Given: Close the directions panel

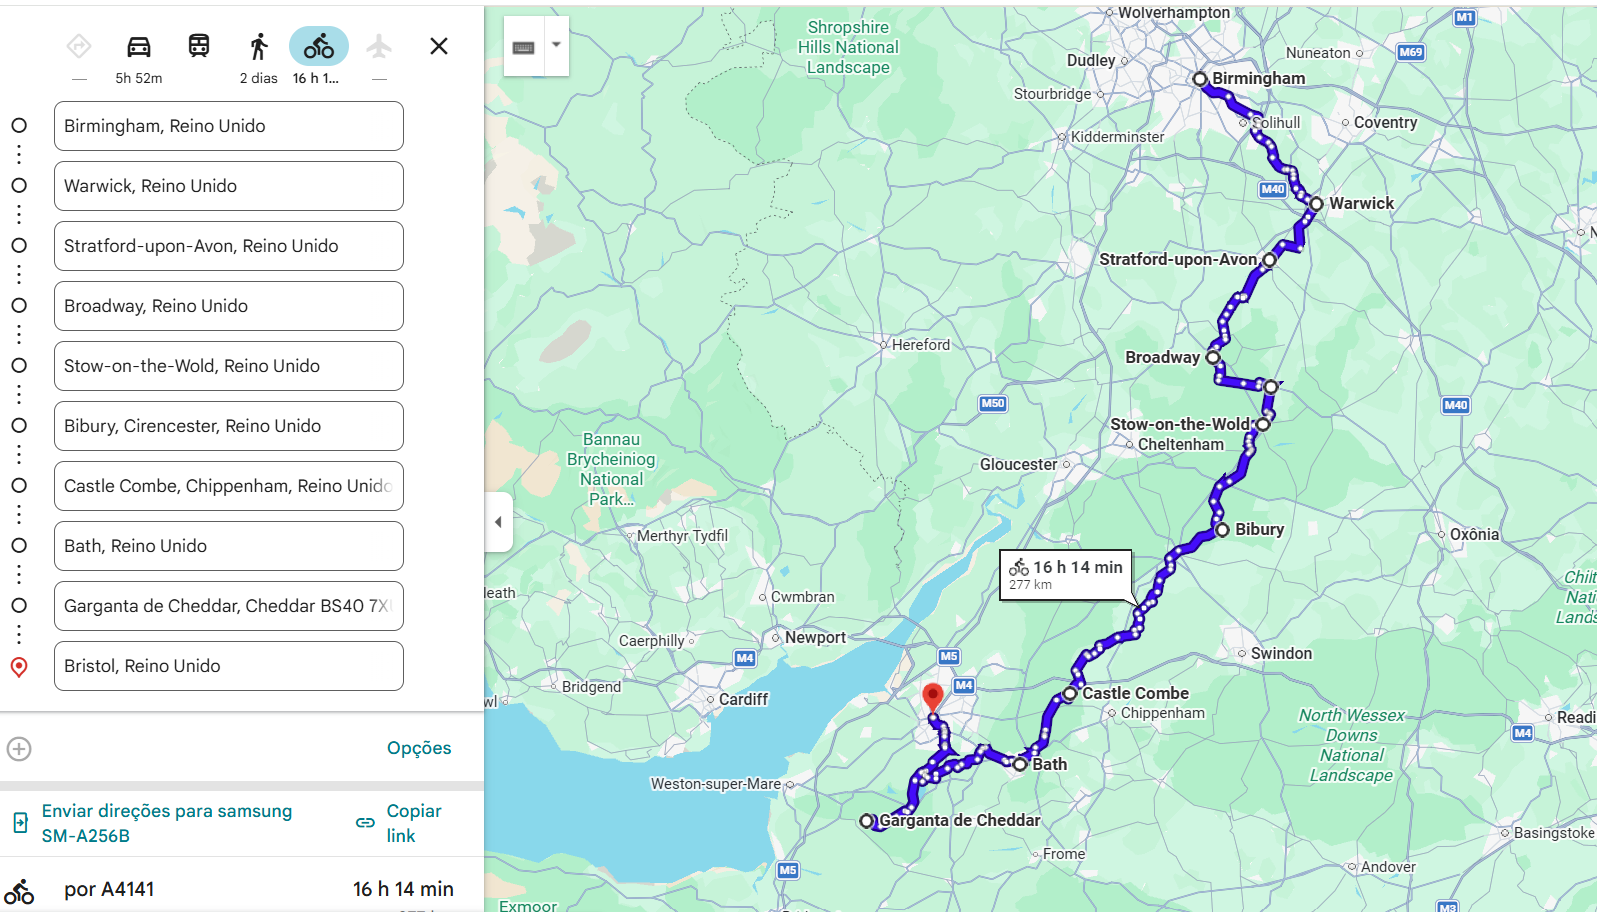Looking at the screenshot, I should (439, 46).
